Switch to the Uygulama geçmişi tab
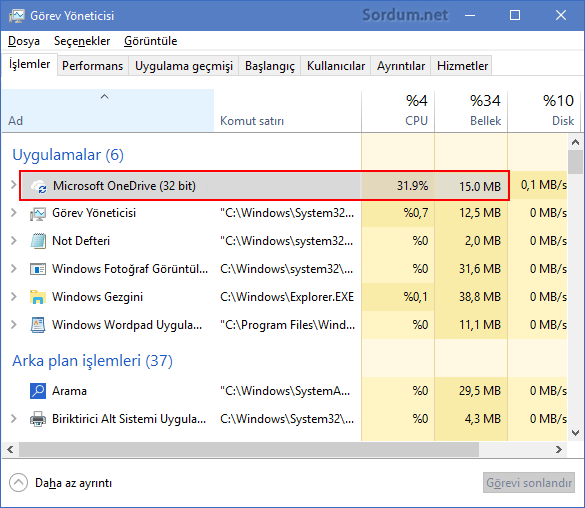The height and width of the screenshot is (508, 585). click(184, 66)
